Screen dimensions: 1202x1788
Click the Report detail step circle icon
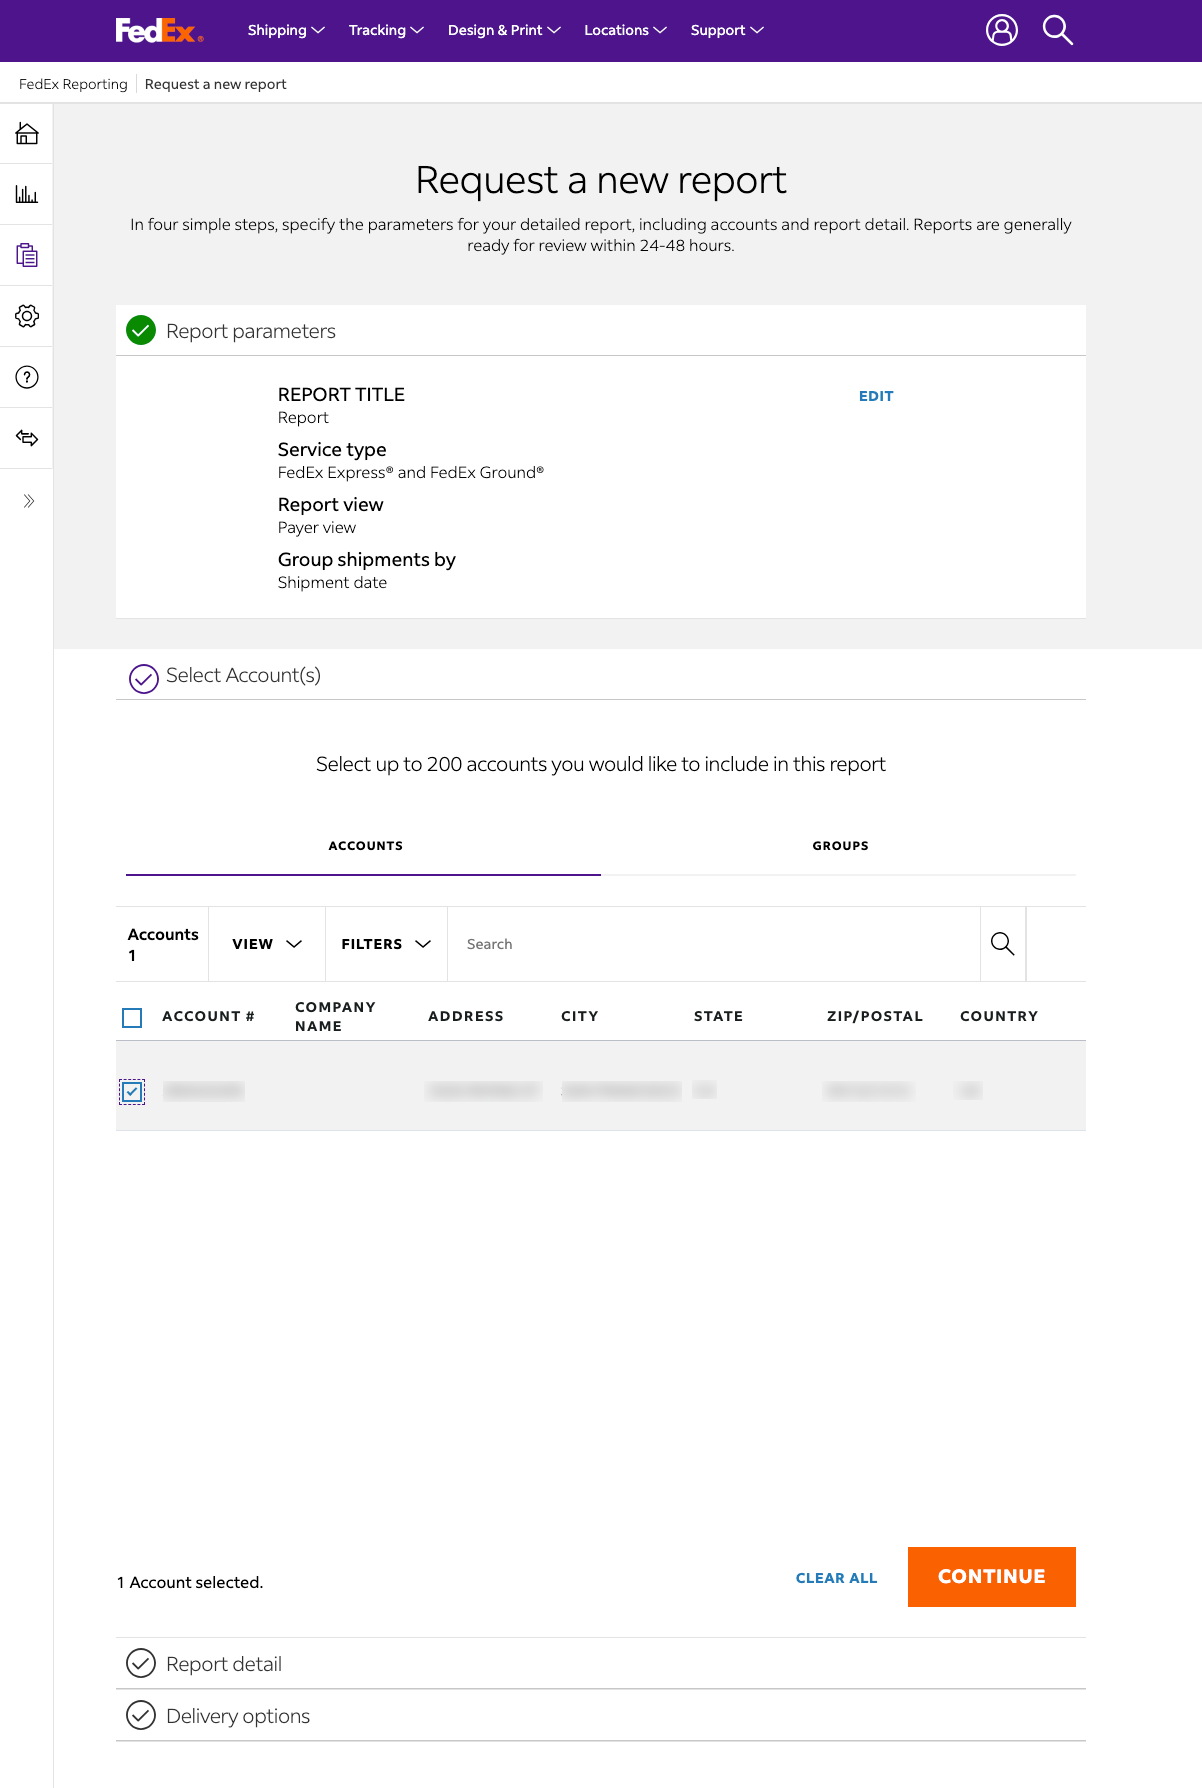pos(141,1663)
